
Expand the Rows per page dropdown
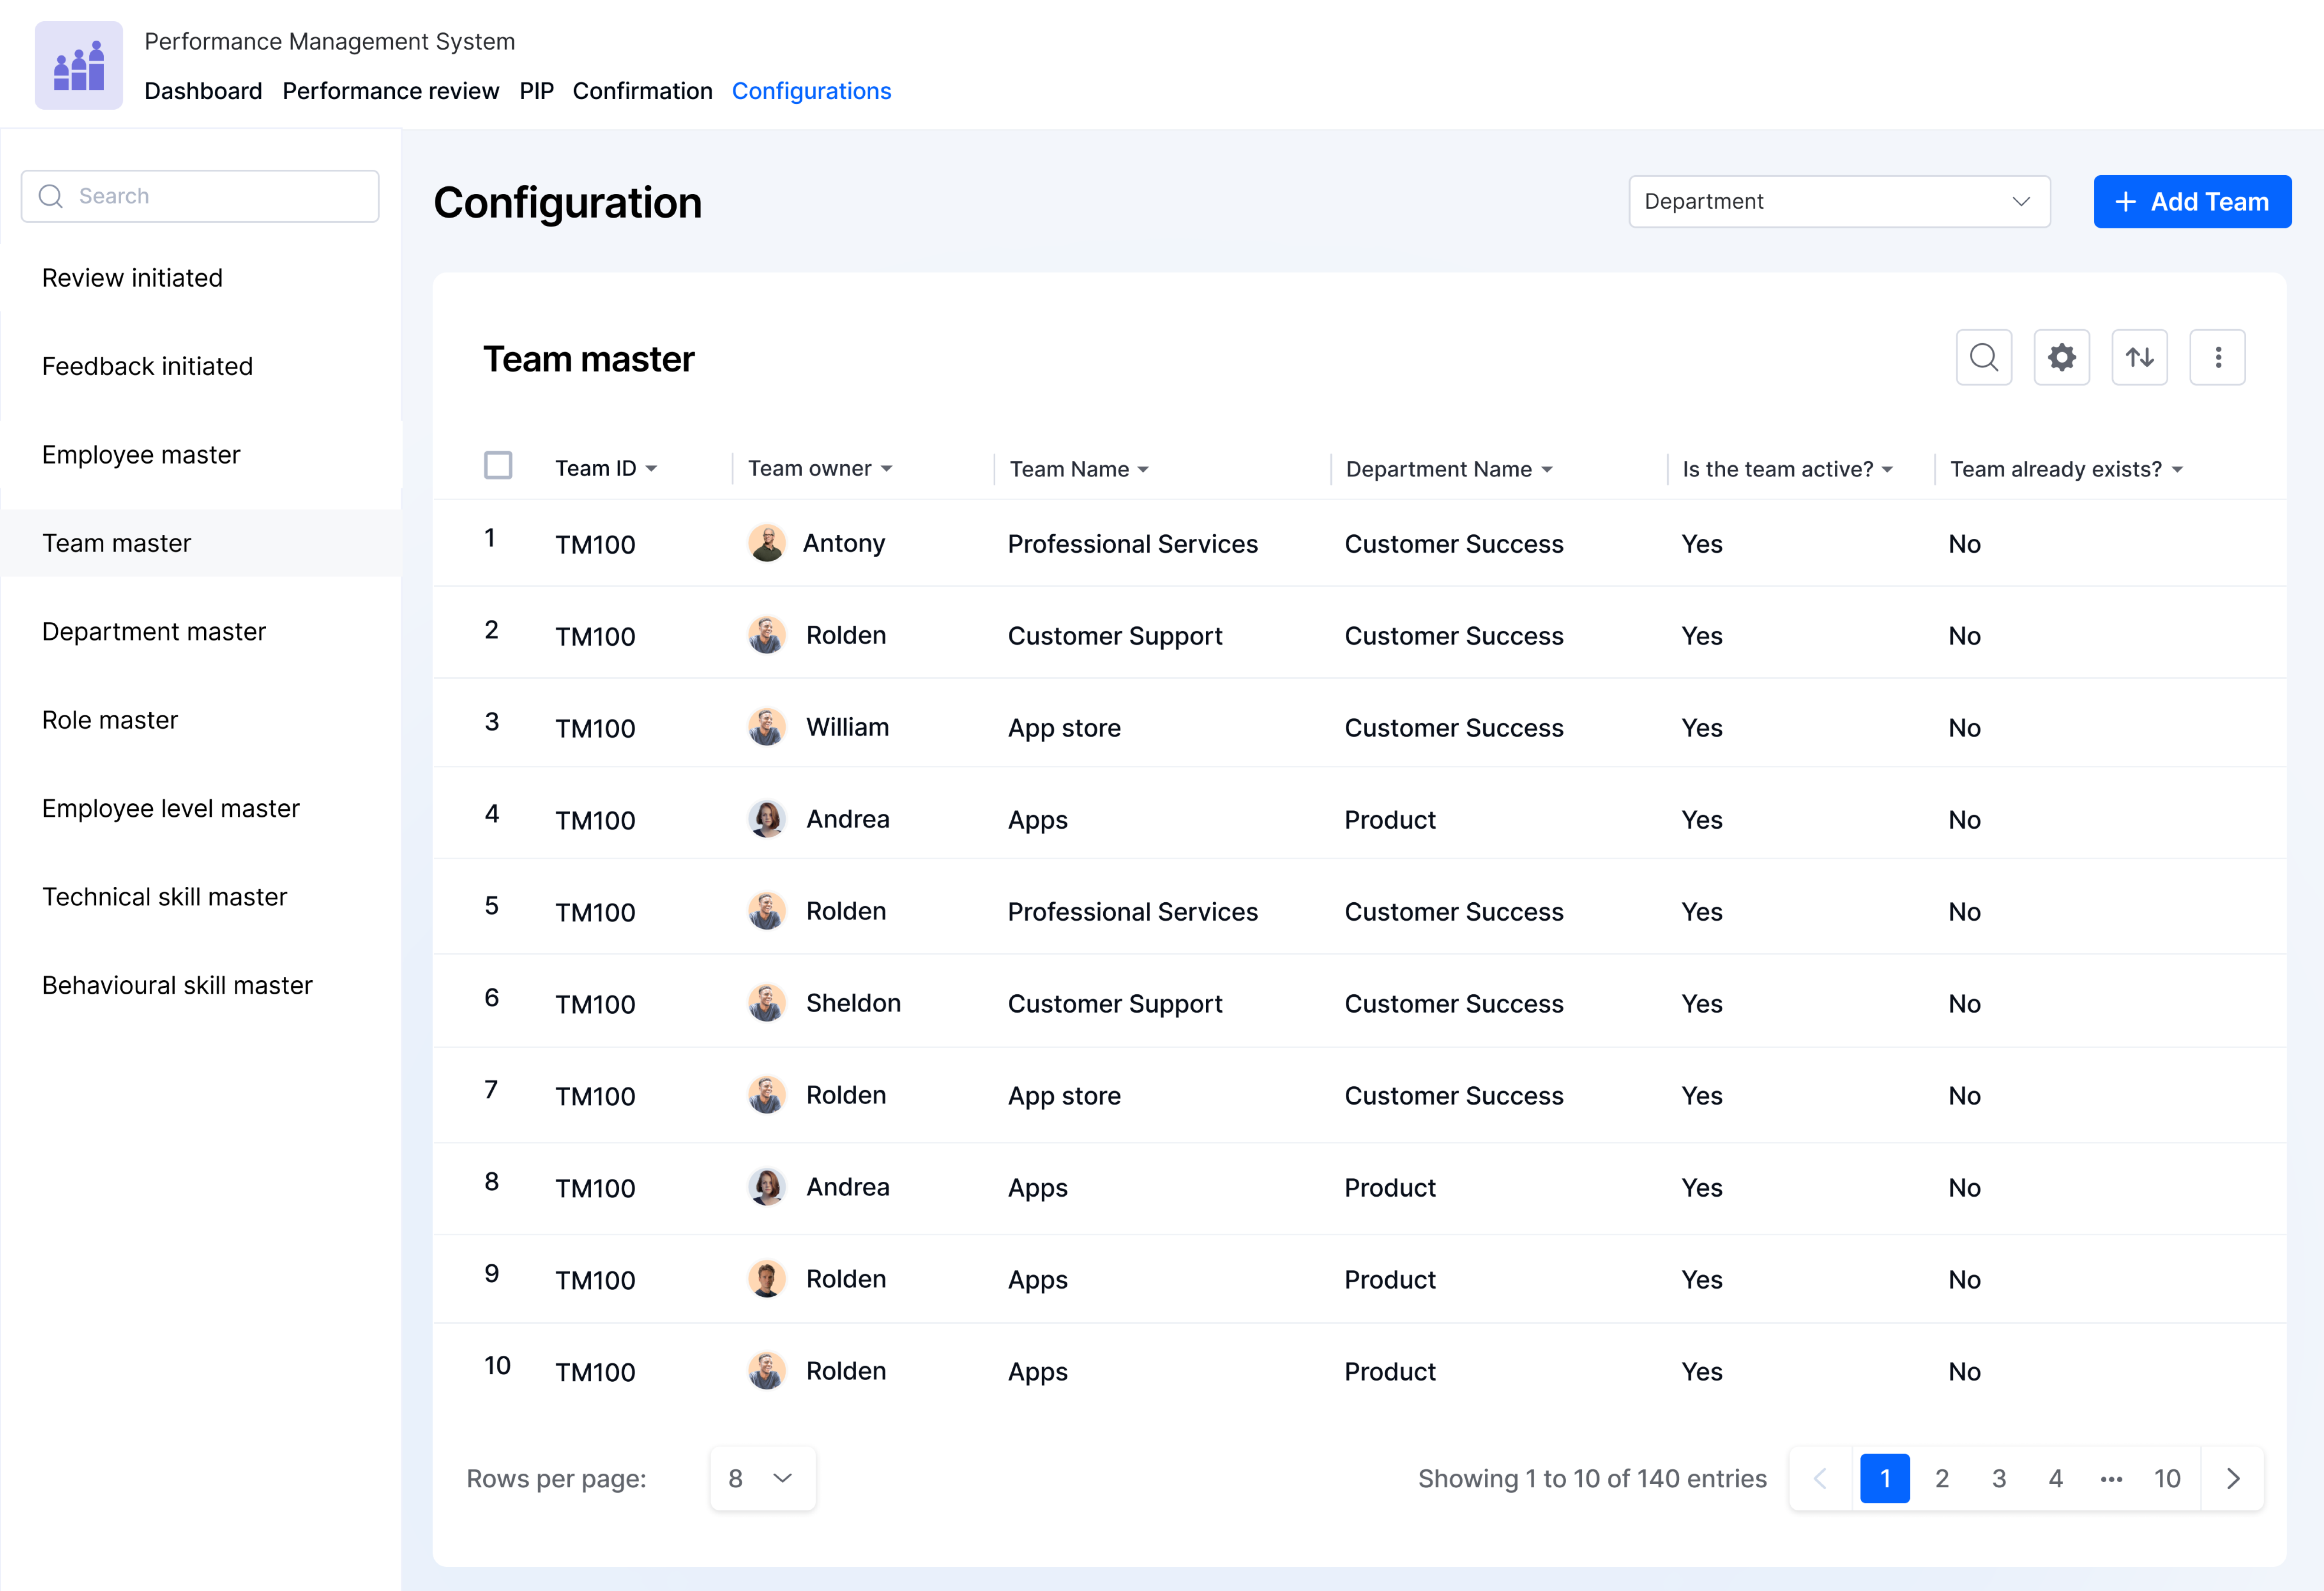(x=762, y=1478)
